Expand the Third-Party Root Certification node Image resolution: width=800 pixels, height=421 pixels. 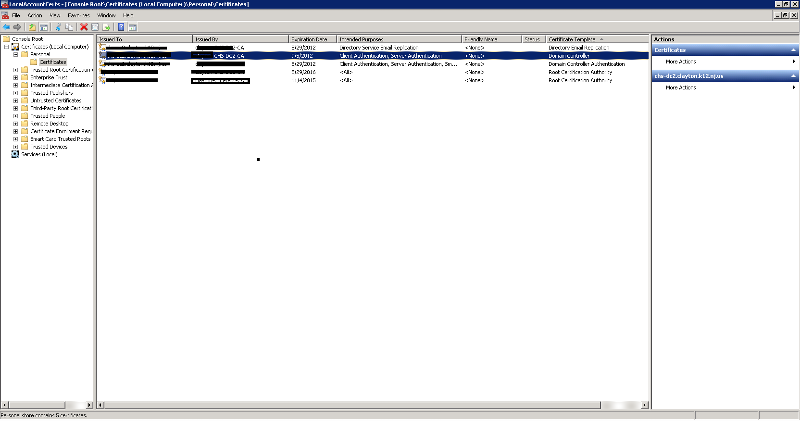[15, 108]
